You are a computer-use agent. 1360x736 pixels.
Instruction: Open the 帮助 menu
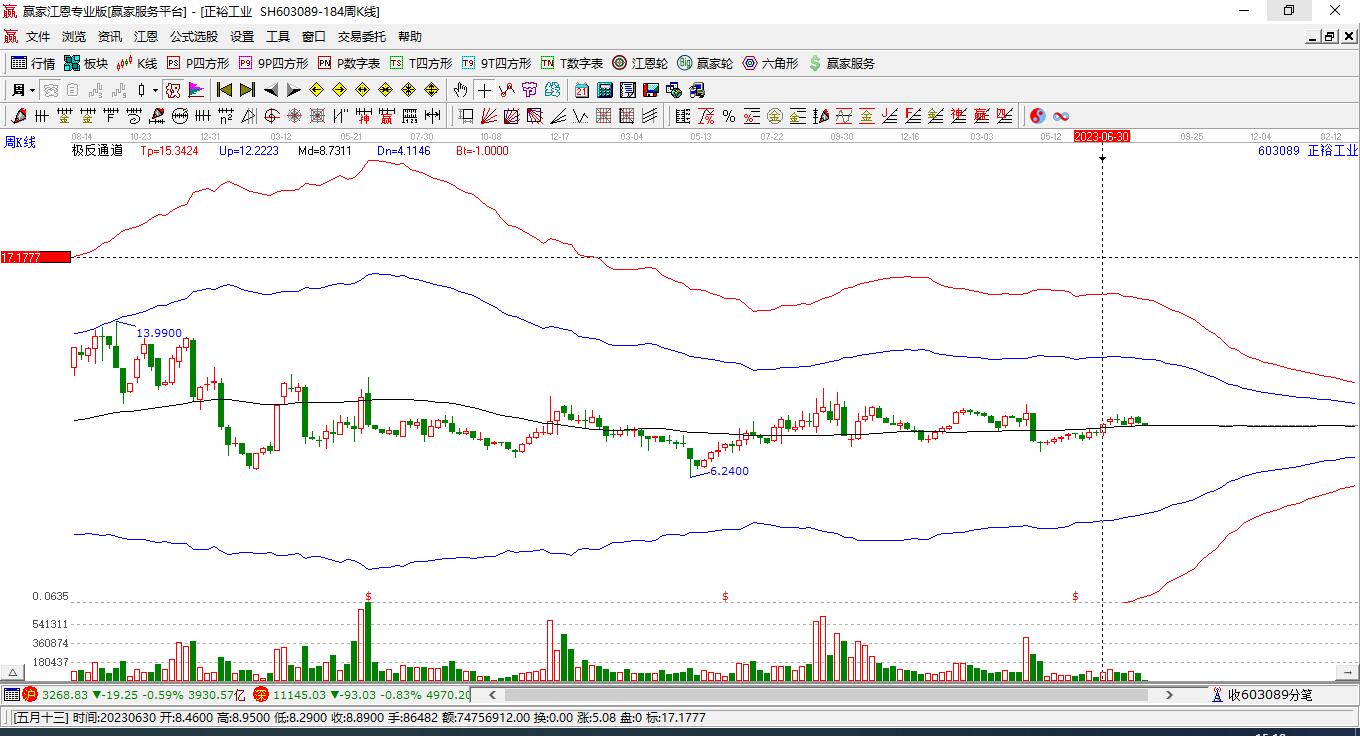click(x=410, y=37)
